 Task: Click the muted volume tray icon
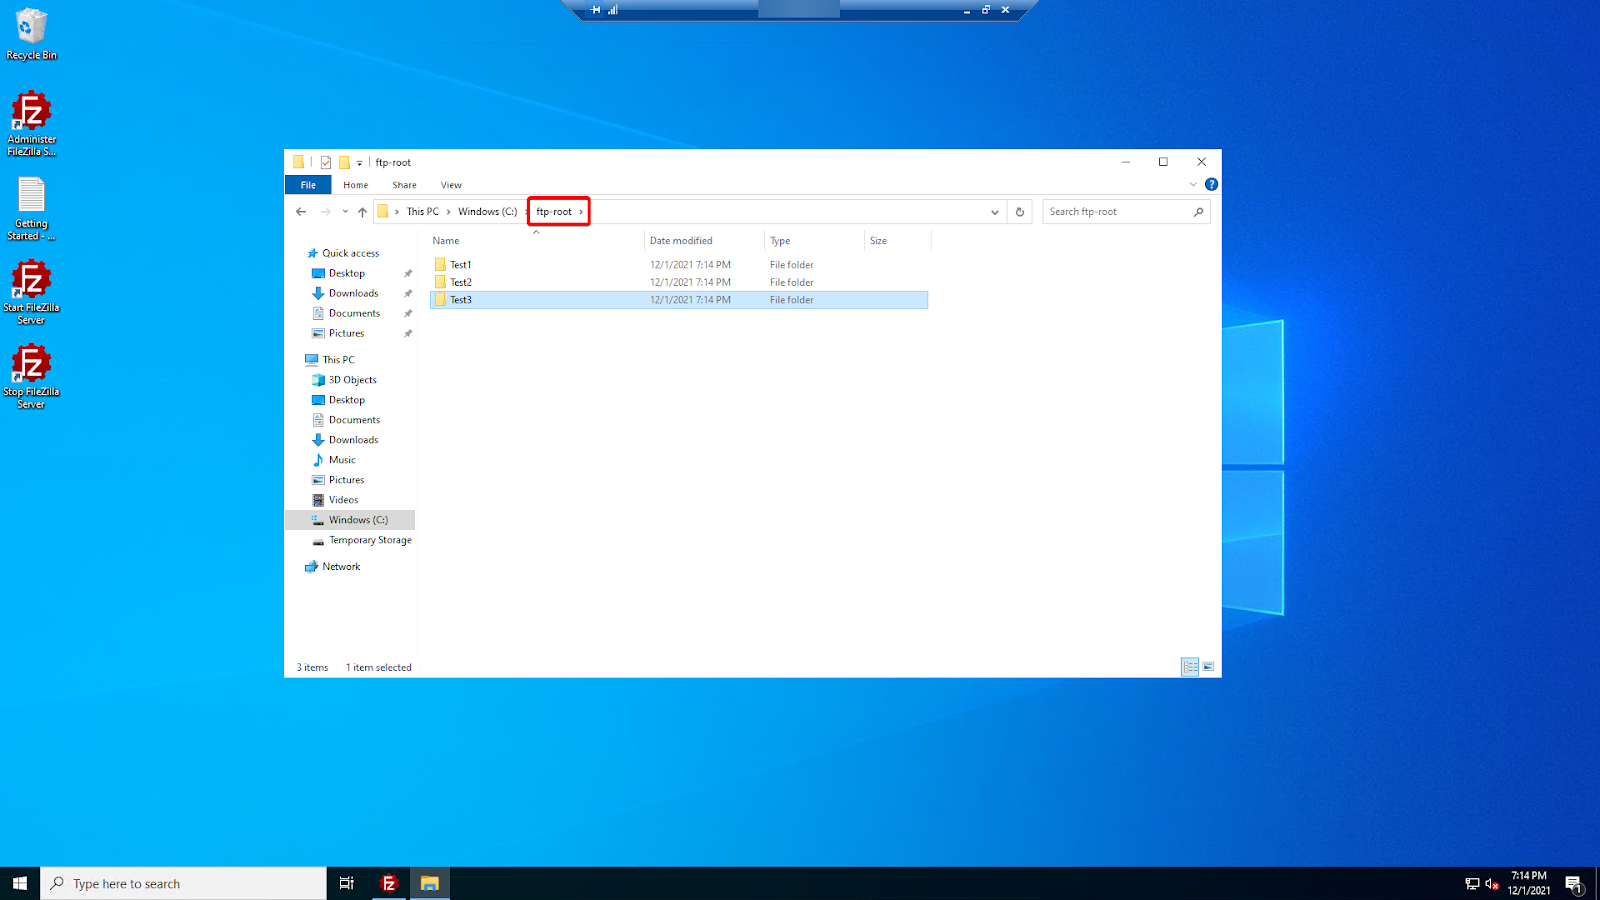coord(1492,884)
